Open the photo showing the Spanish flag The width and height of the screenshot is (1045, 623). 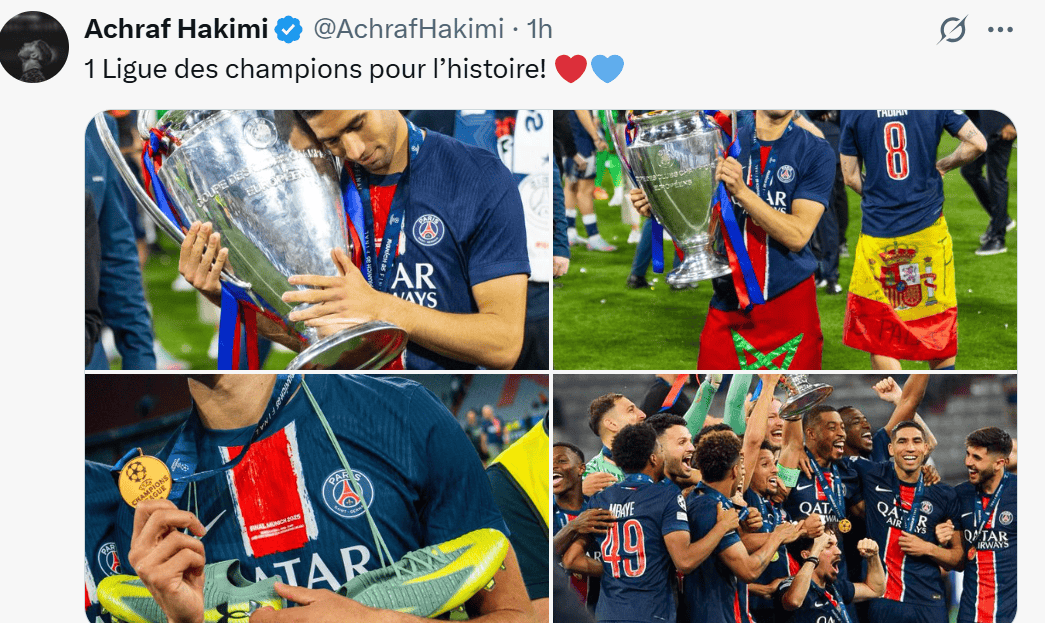coord(785,240)
